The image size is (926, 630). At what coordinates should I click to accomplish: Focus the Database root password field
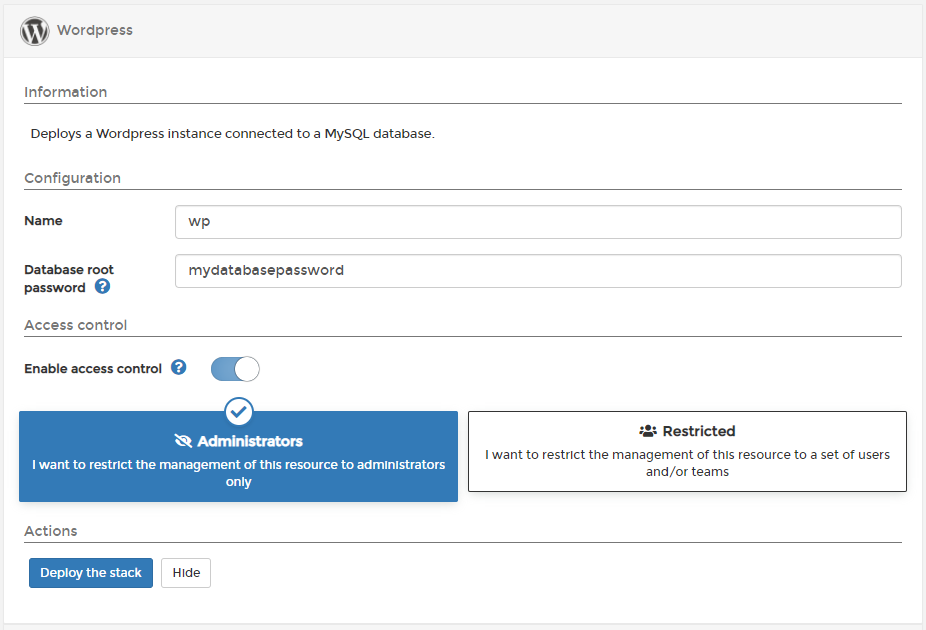pyautogui.click(x=538, y=271)
